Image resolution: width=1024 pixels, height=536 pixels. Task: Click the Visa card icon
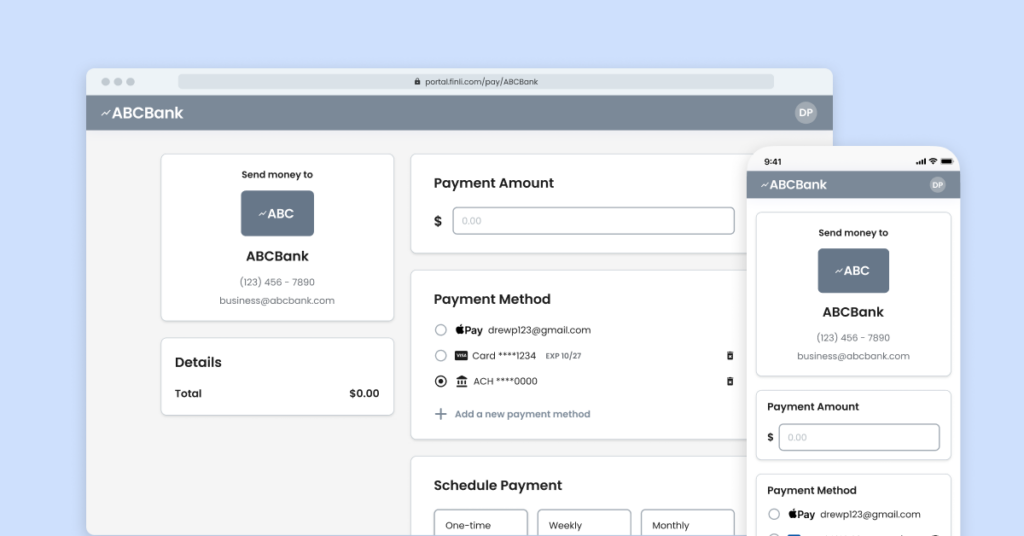[x=461, y=356]
